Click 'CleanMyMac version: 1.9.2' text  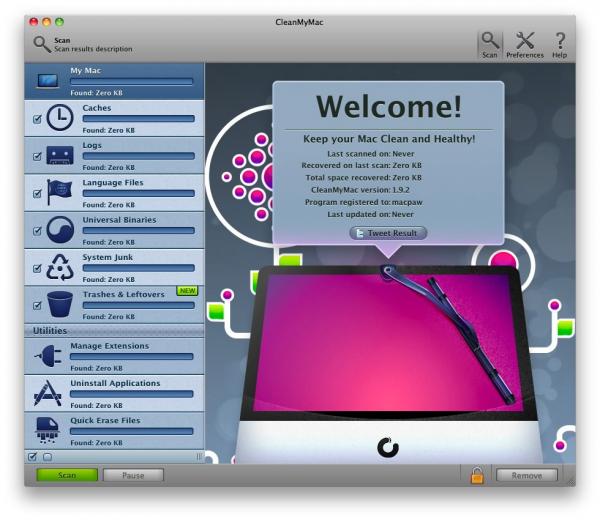360,190
